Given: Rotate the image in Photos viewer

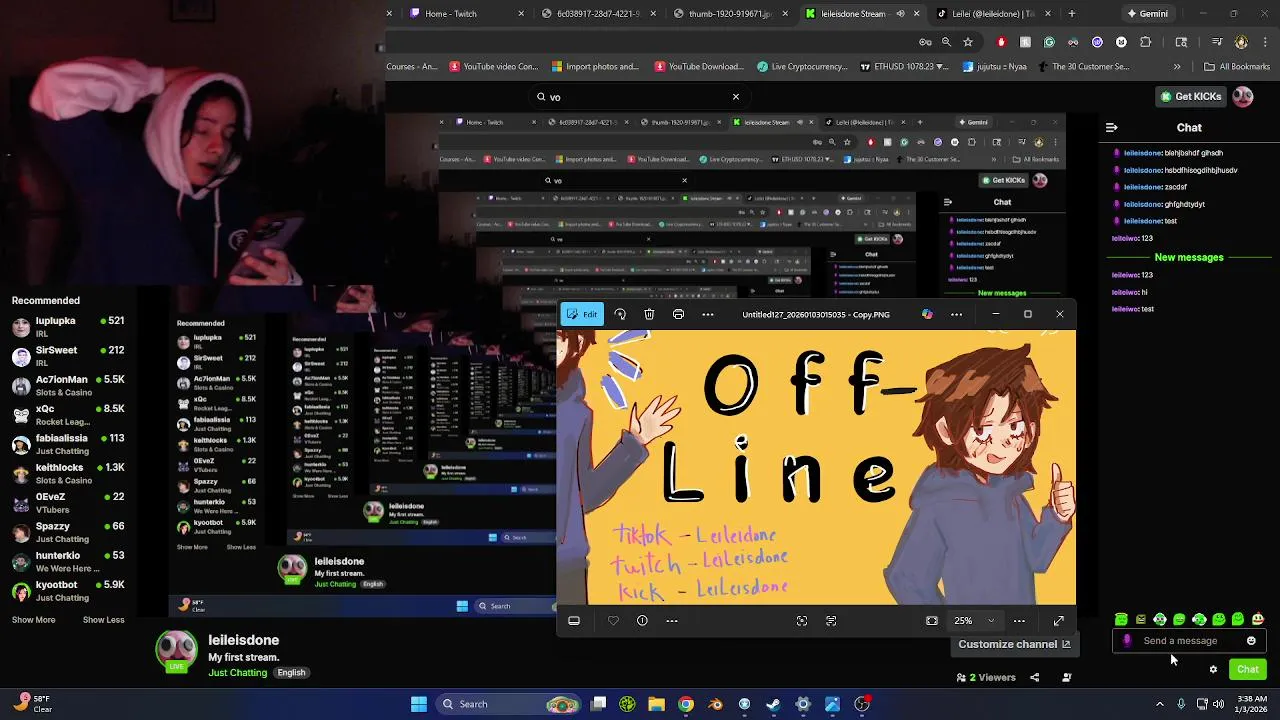Looking at the screenshot, I should (620, 314).
